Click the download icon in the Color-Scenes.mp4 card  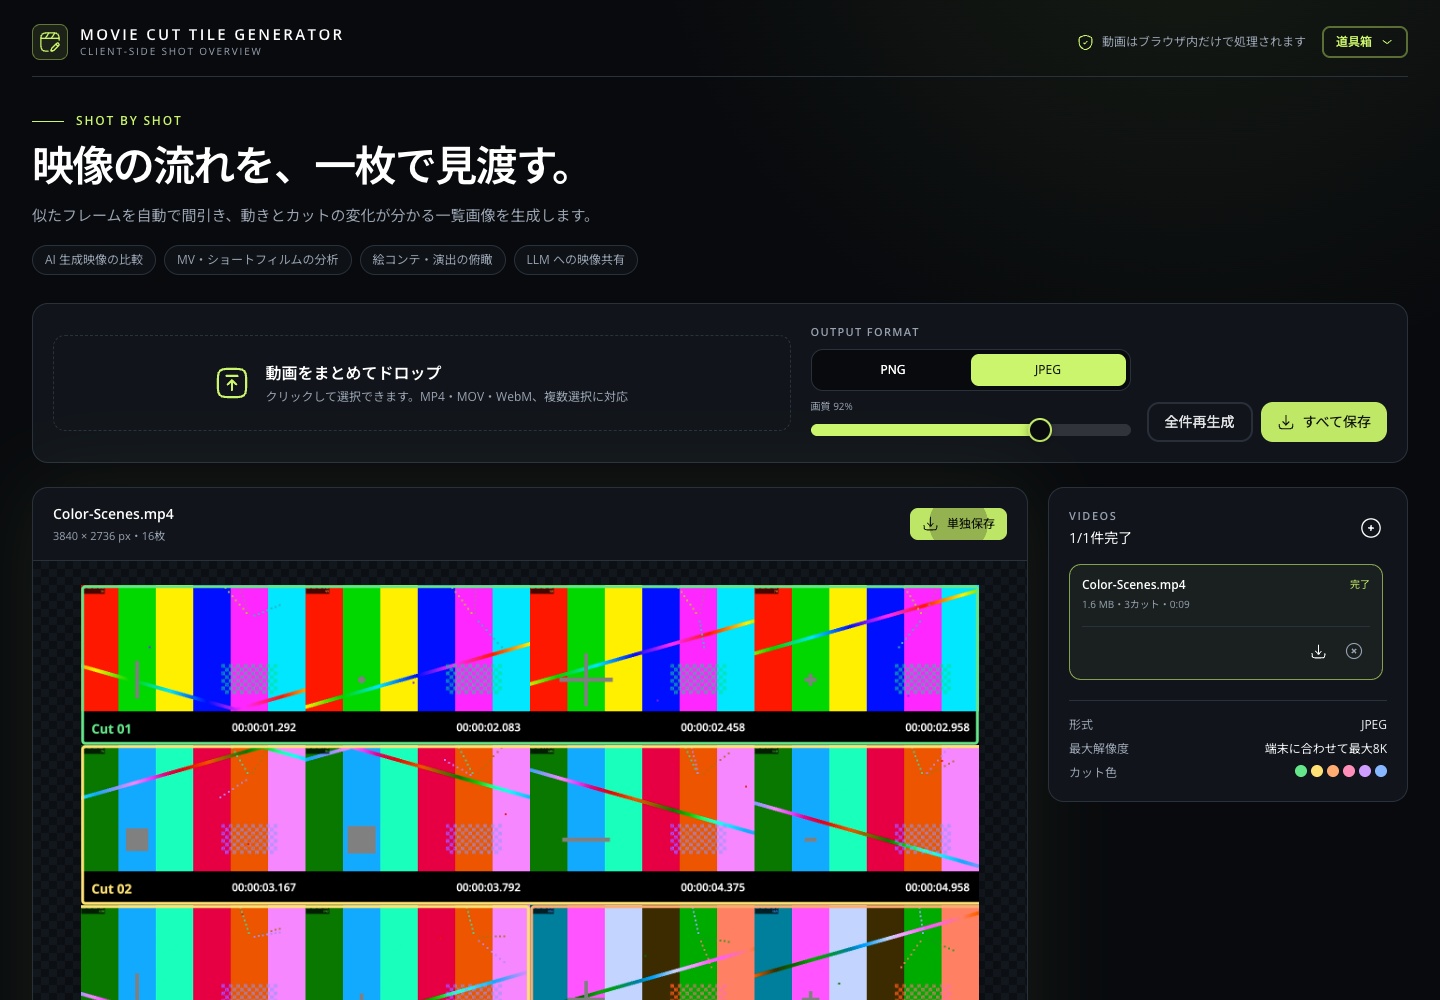click(1318, 651)
